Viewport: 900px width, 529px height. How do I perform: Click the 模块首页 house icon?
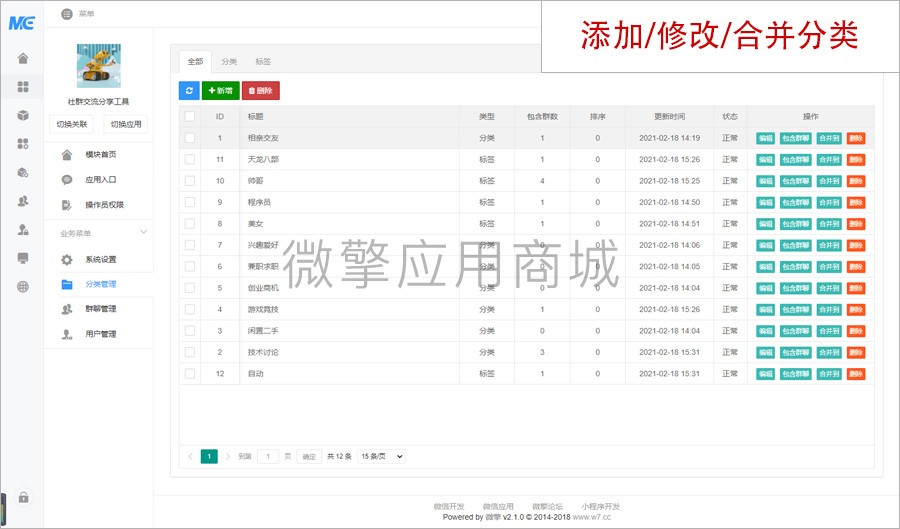point(67,155)
